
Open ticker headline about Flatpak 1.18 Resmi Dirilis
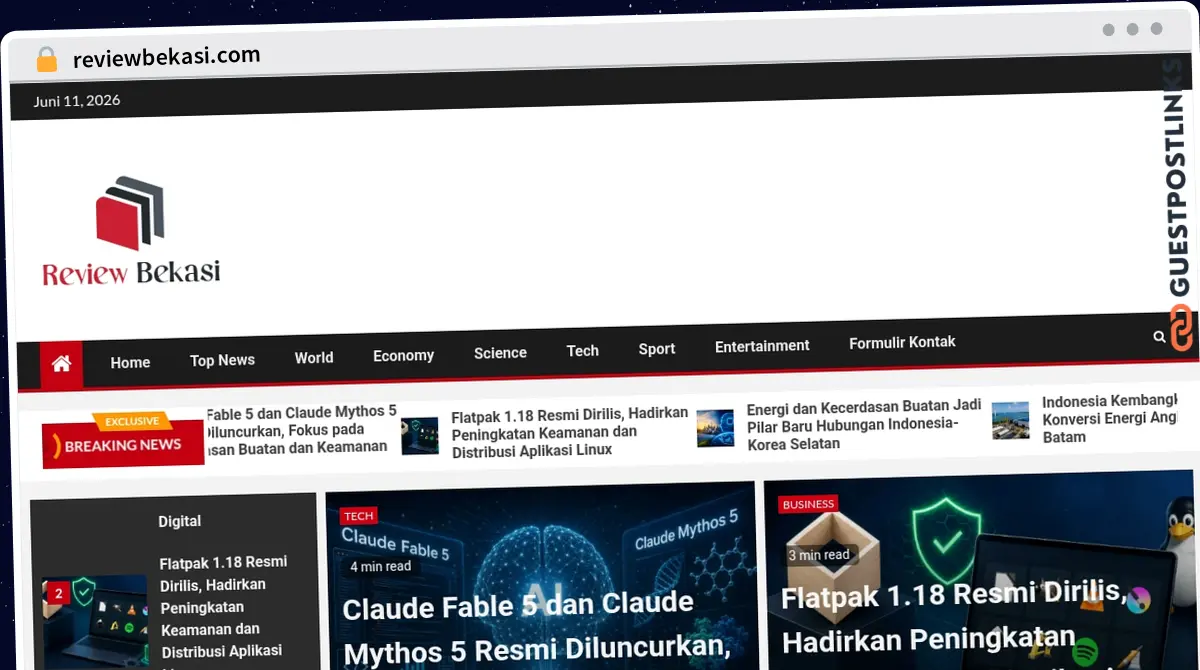570,433
